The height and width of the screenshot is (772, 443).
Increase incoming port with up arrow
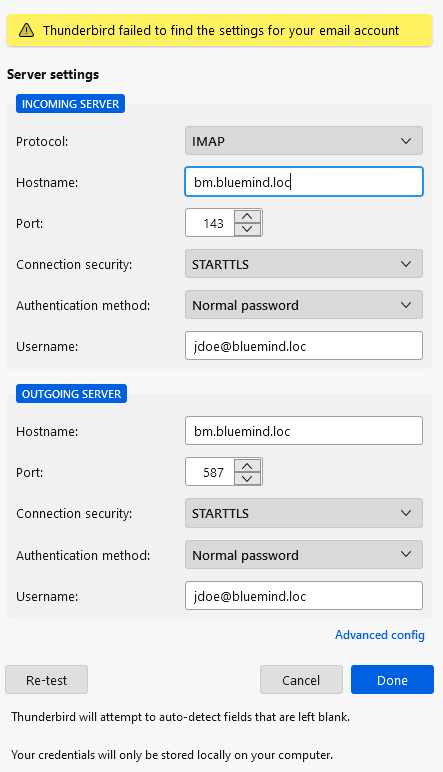[x=247, y=217]
